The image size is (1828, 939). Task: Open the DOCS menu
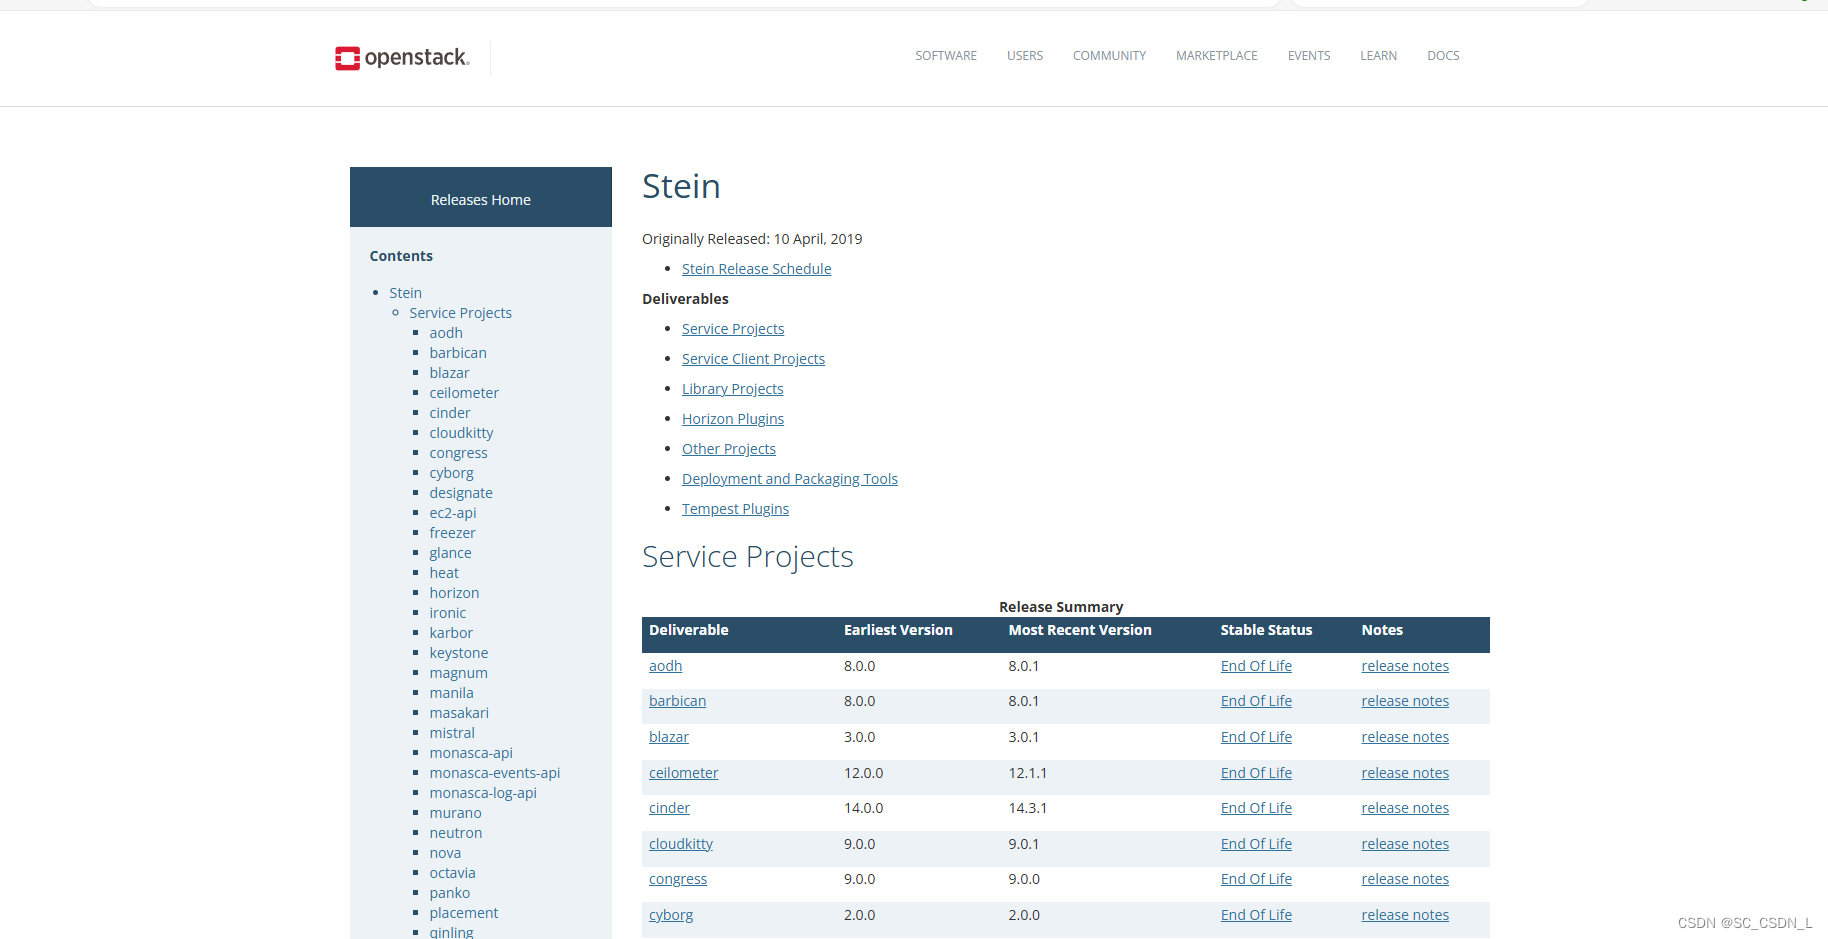click(1443, 56)
